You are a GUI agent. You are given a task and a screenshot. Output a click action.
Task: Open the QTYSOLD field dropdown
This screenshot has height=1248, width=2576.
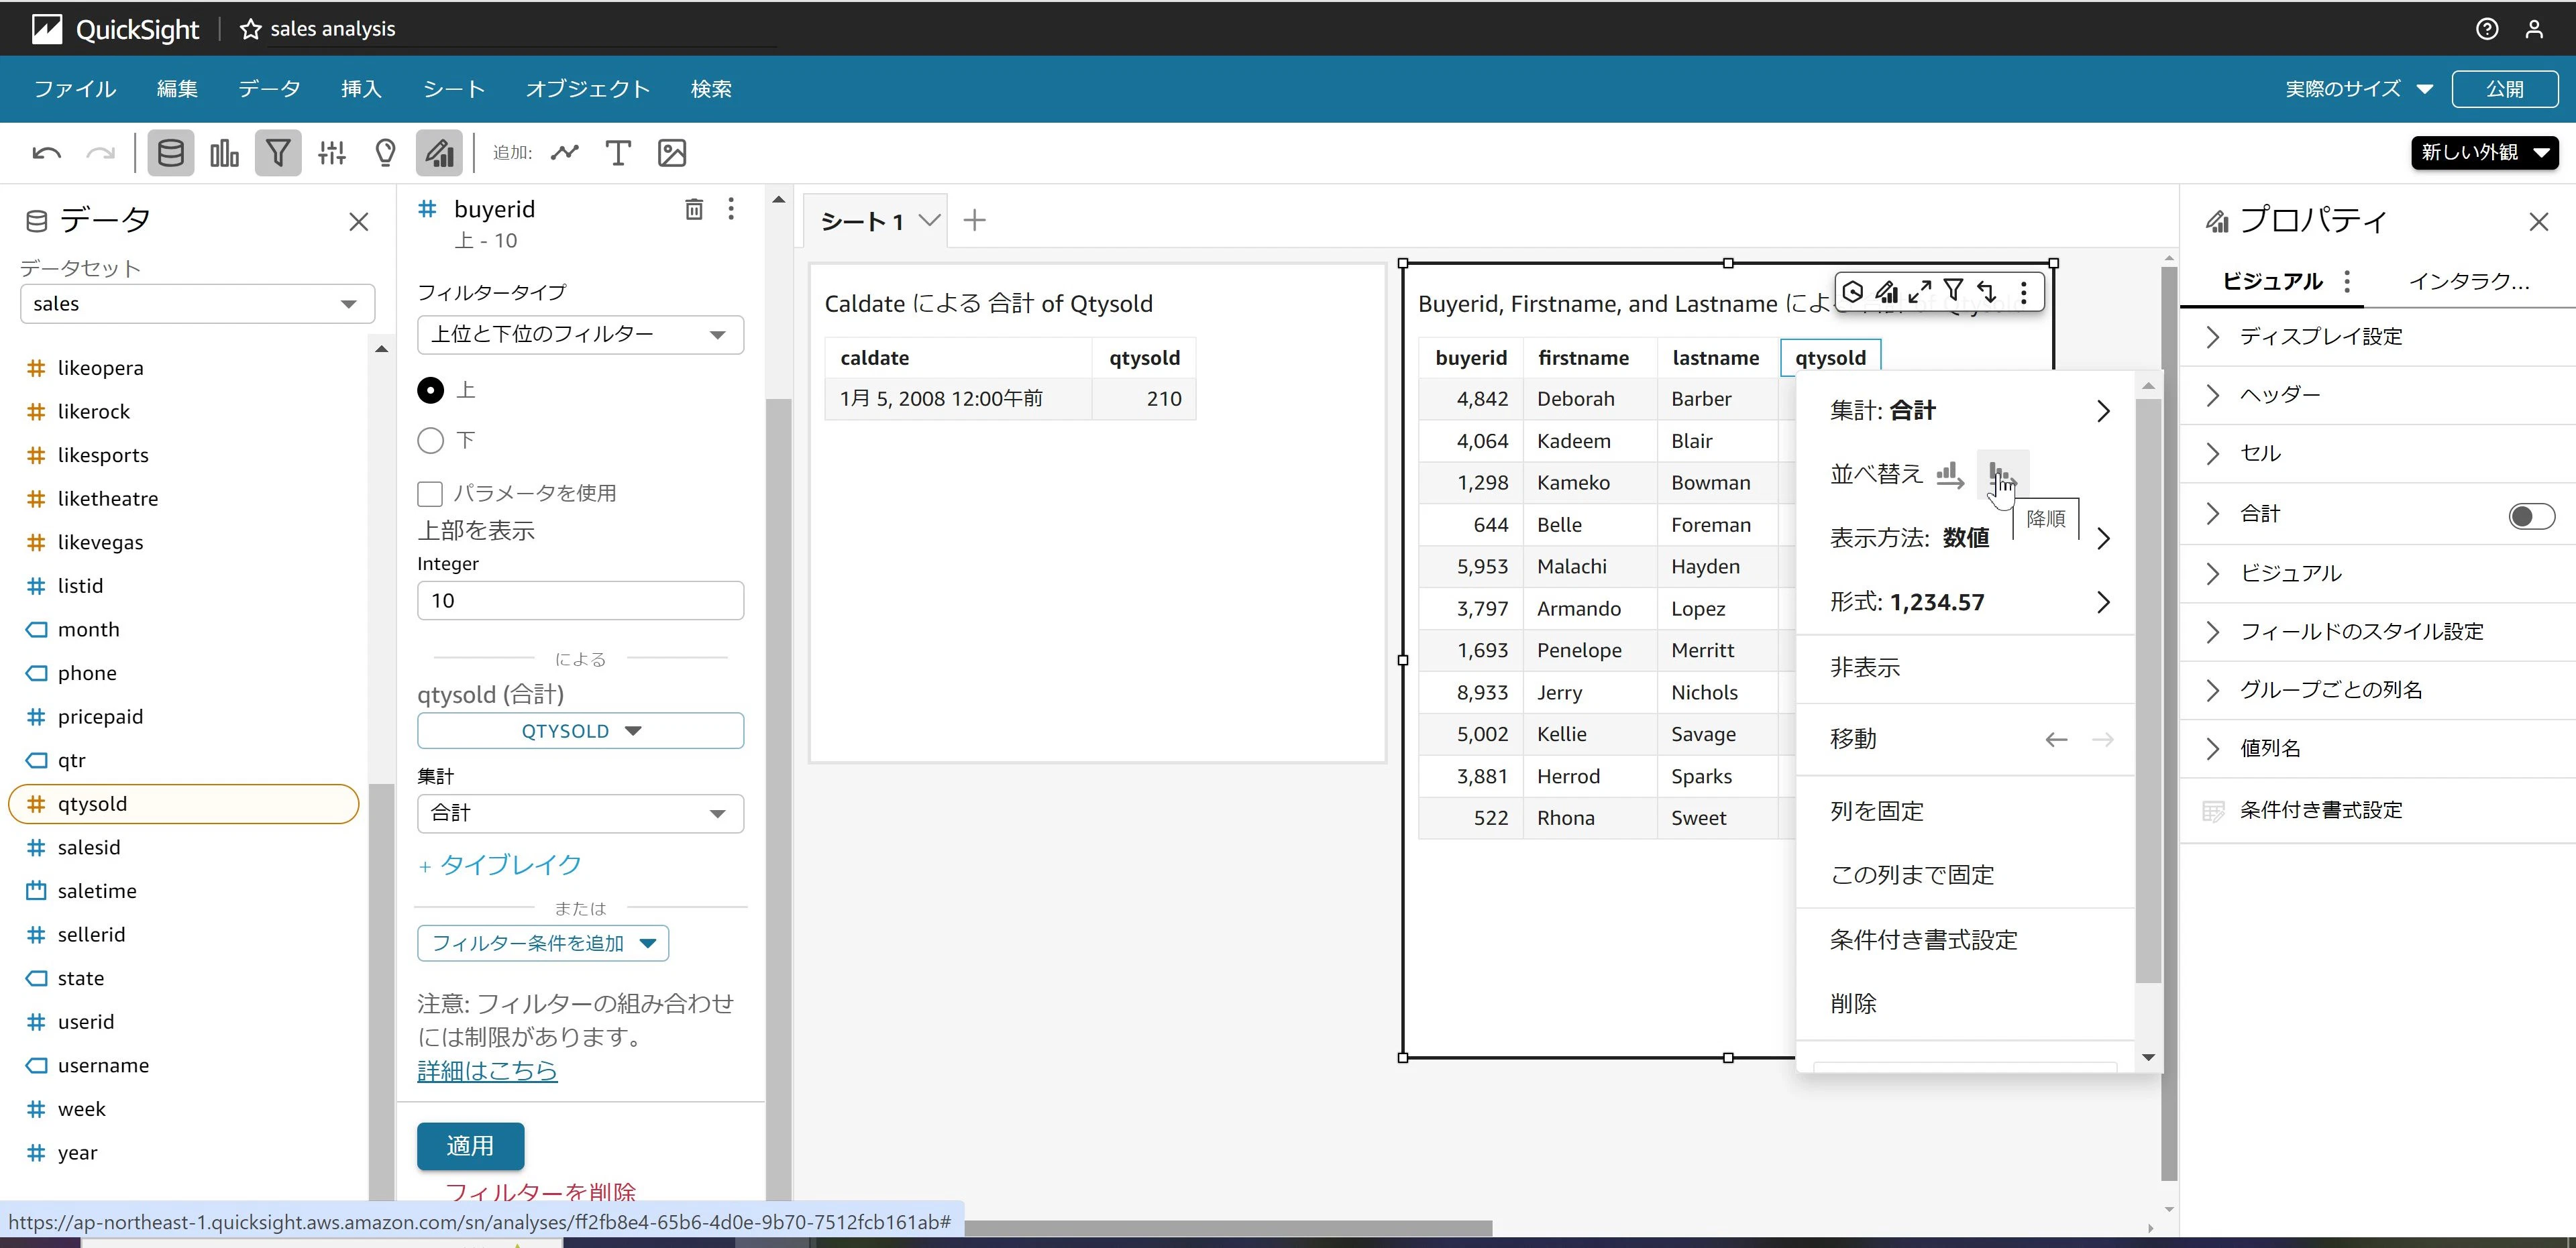coord(580,731)
